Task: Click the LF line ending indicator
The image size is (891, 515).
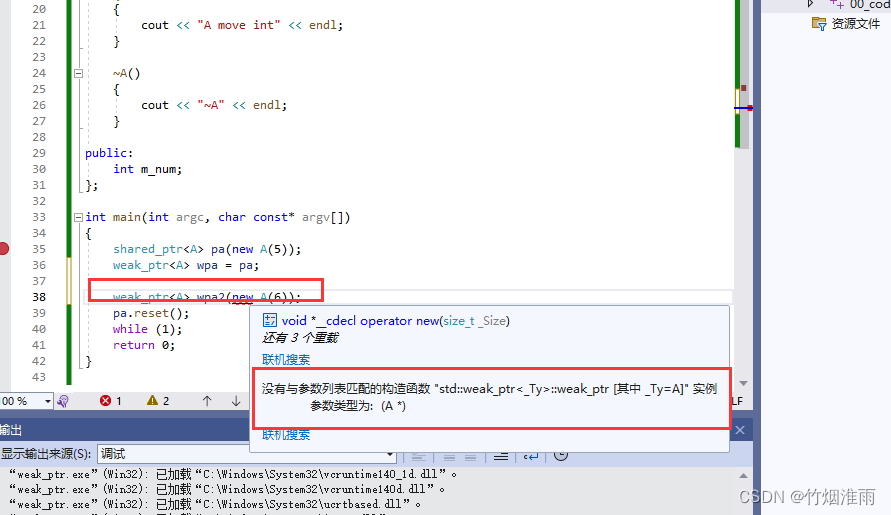Action: [737, 401]
